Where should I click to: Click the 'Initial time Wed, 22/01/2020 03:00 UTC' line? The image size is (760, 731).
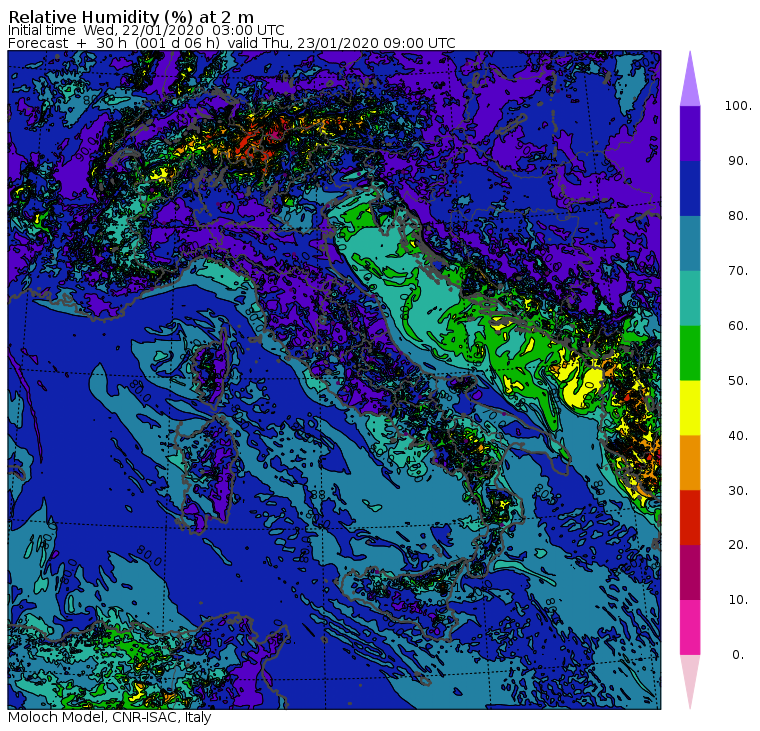coord(146,30)
